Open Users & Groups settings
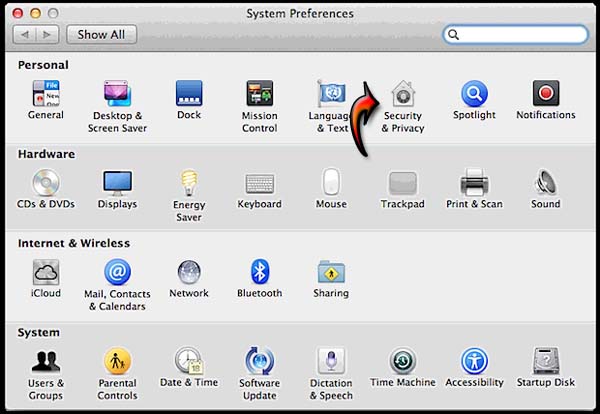The image size is (600, 414). click(x=46, y=362)
